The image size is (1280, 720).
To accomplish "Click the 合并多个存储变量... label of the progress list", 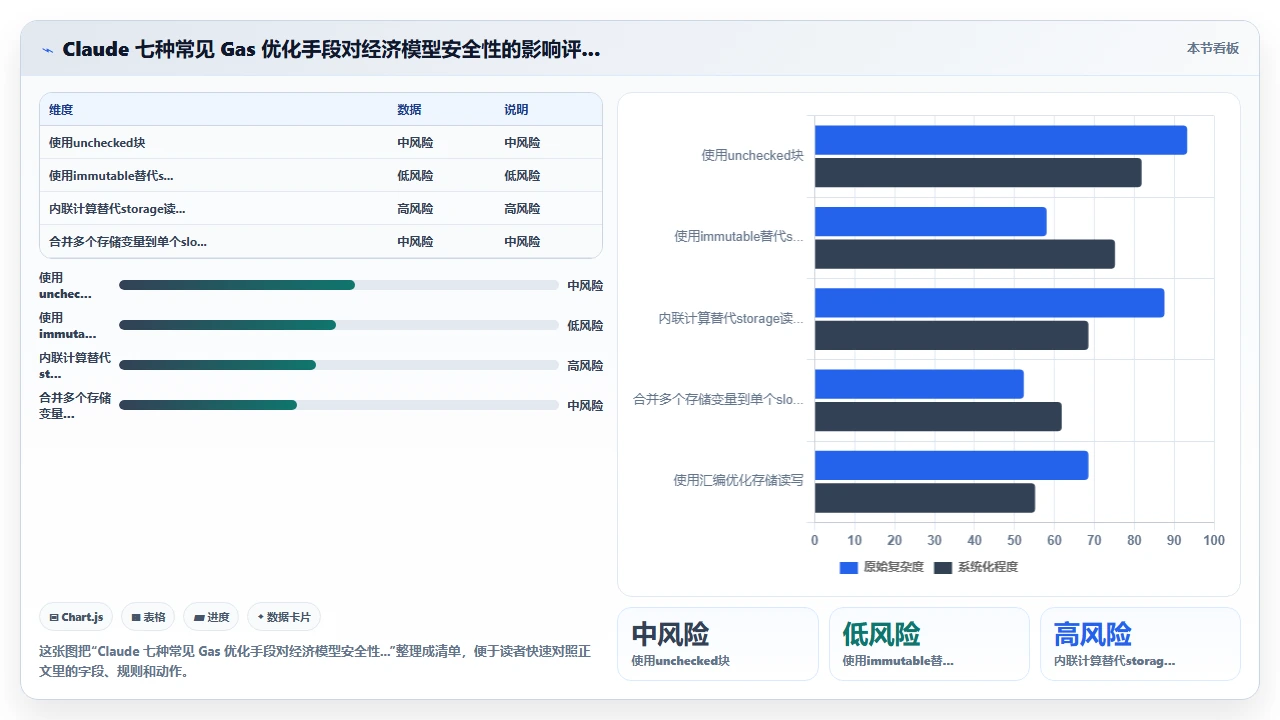I will (x=75, y=406).
